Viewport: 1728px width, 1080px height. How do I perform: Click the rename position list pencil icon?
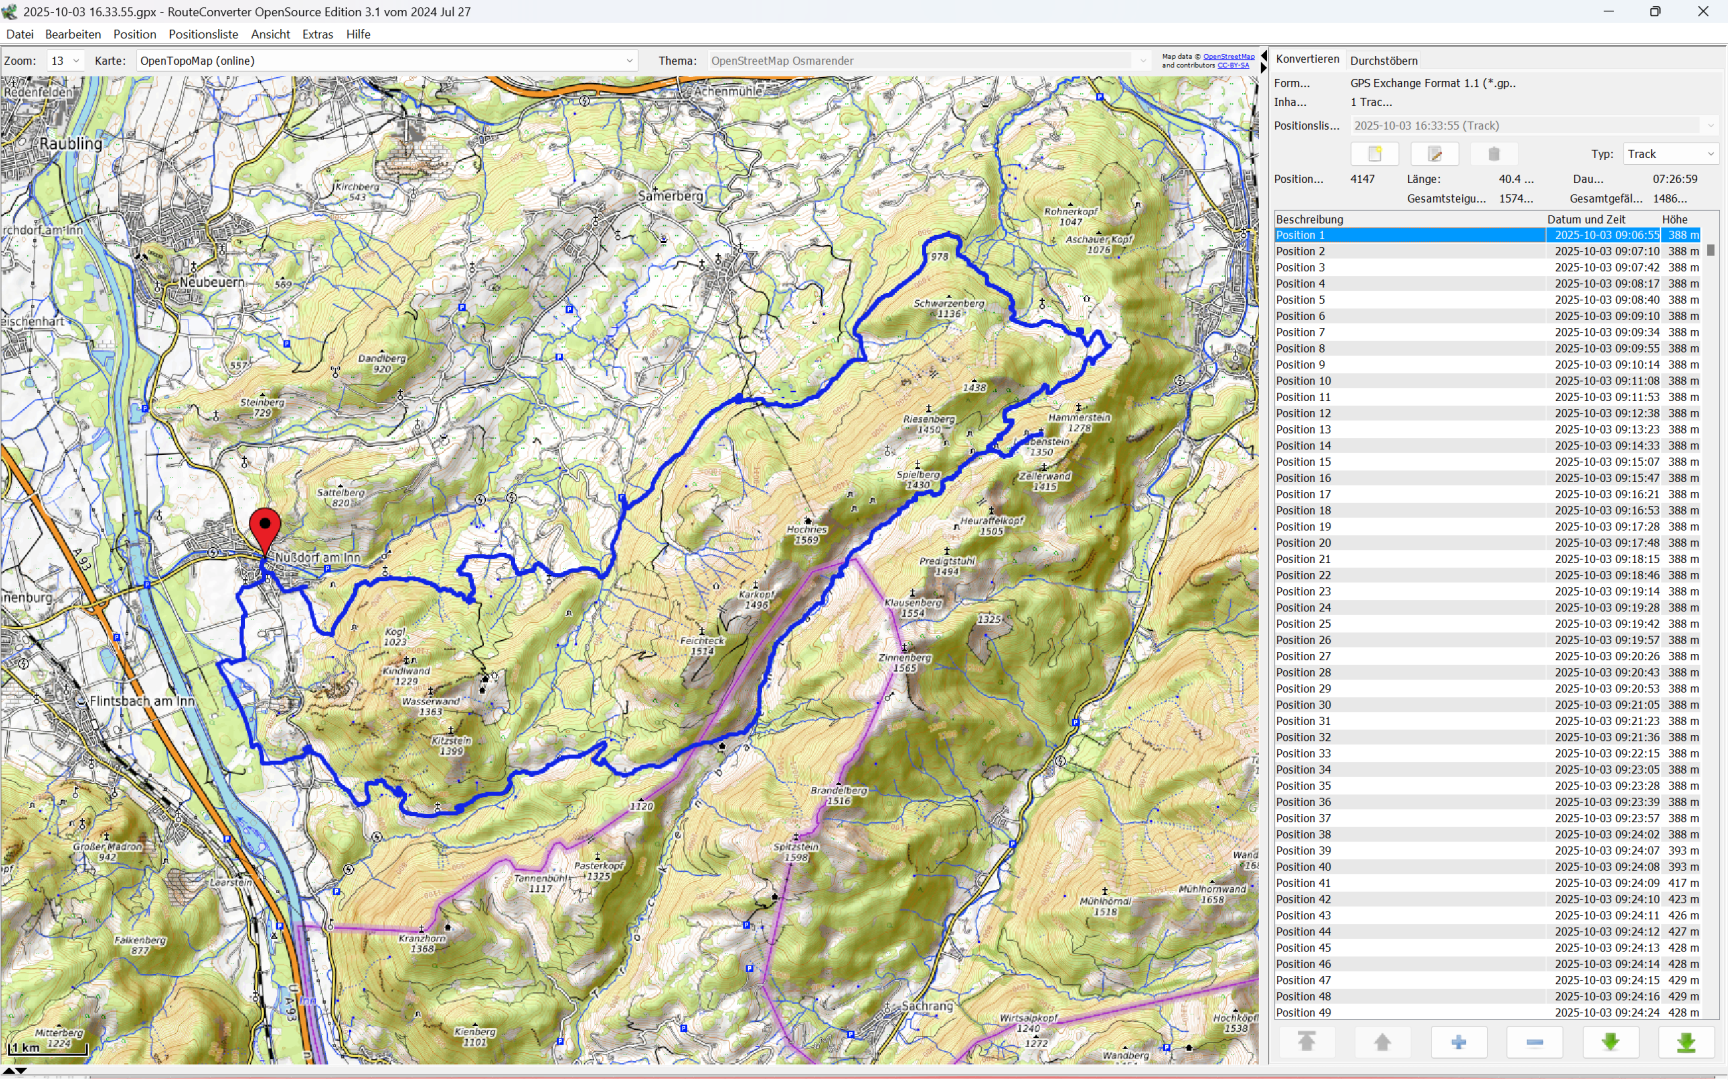click(x=1434, y=154)
